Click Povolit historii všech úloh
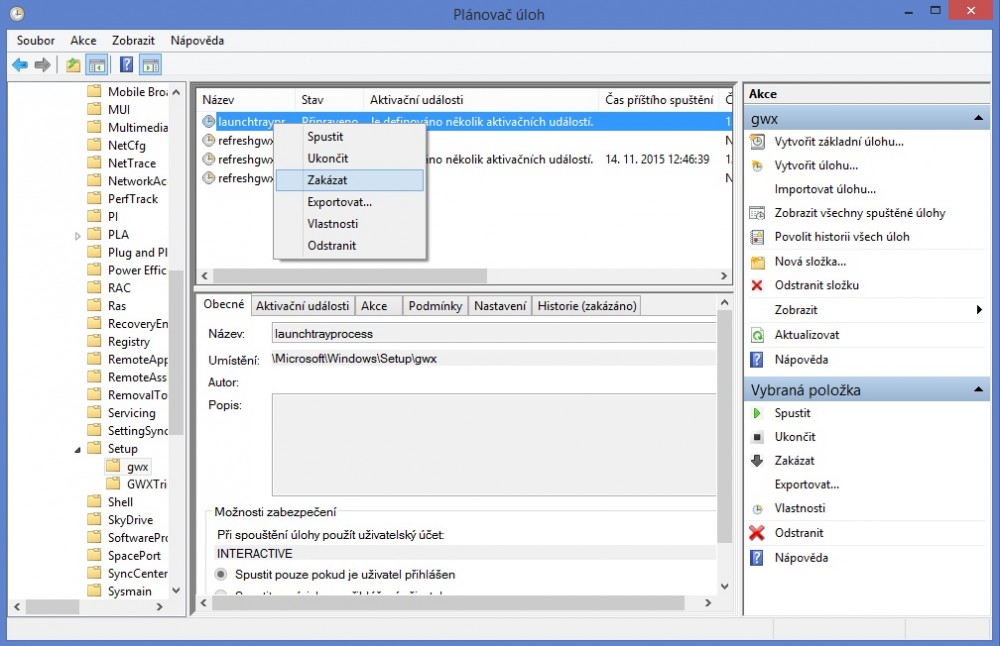1000x646 pixels. pyautogui.click(x=842, y=237)
